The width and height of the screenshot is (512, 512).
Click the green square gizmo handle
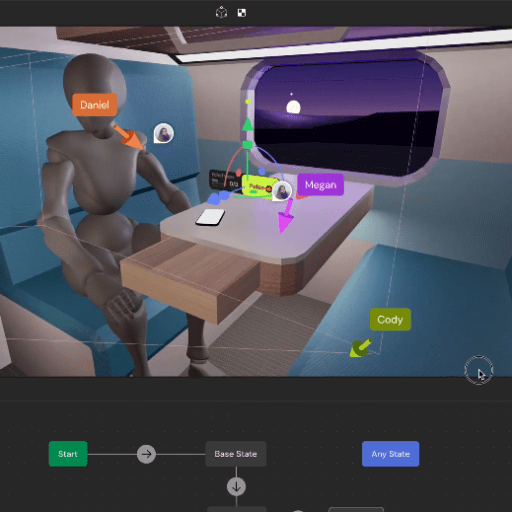click(x=248, y=145)
